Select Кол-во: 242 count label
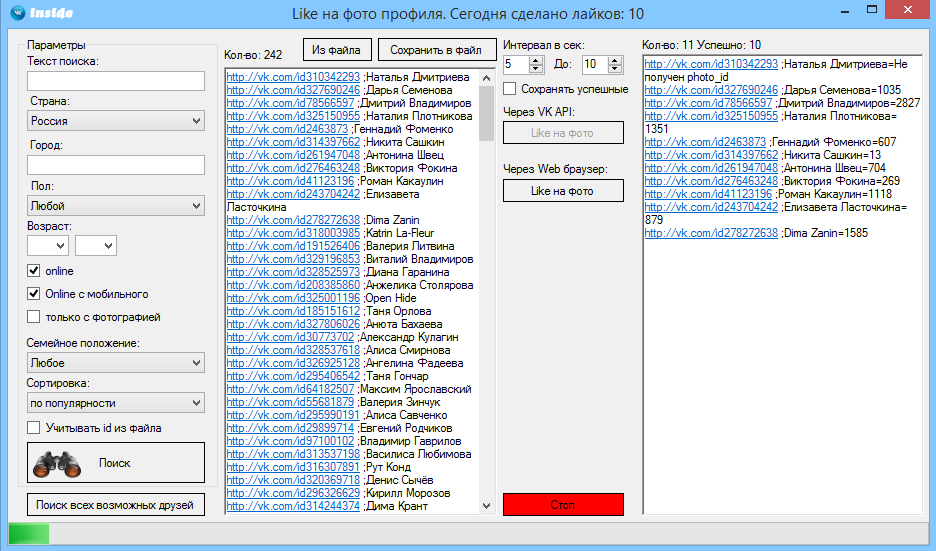This screenshot has width=936, height=551. (253, 55)
